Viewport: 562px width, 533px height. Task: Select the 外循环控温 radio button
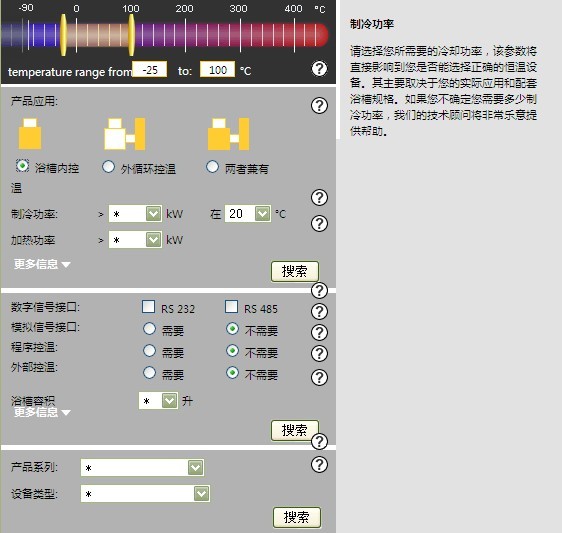pyautogui.click(x=108, y=167)
